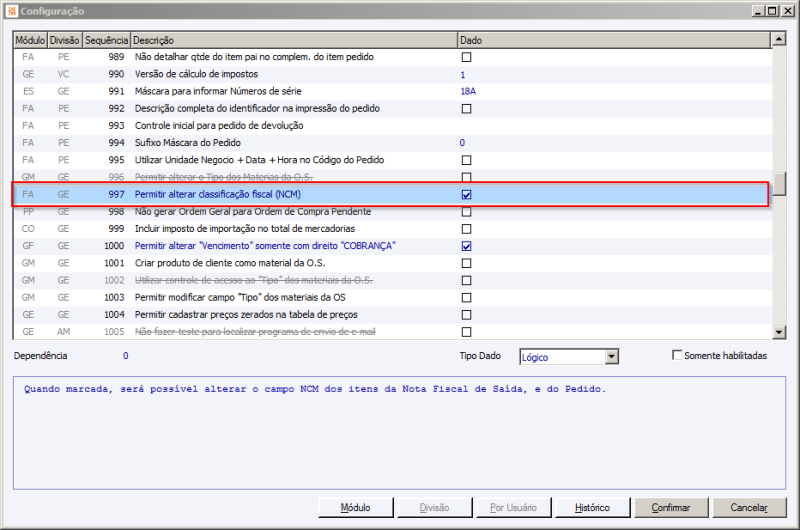Enable row 995 Unidade Negocio no Código
Image resolution: width=800 pixels, height=530 pixels.
[x=466, y=160]
